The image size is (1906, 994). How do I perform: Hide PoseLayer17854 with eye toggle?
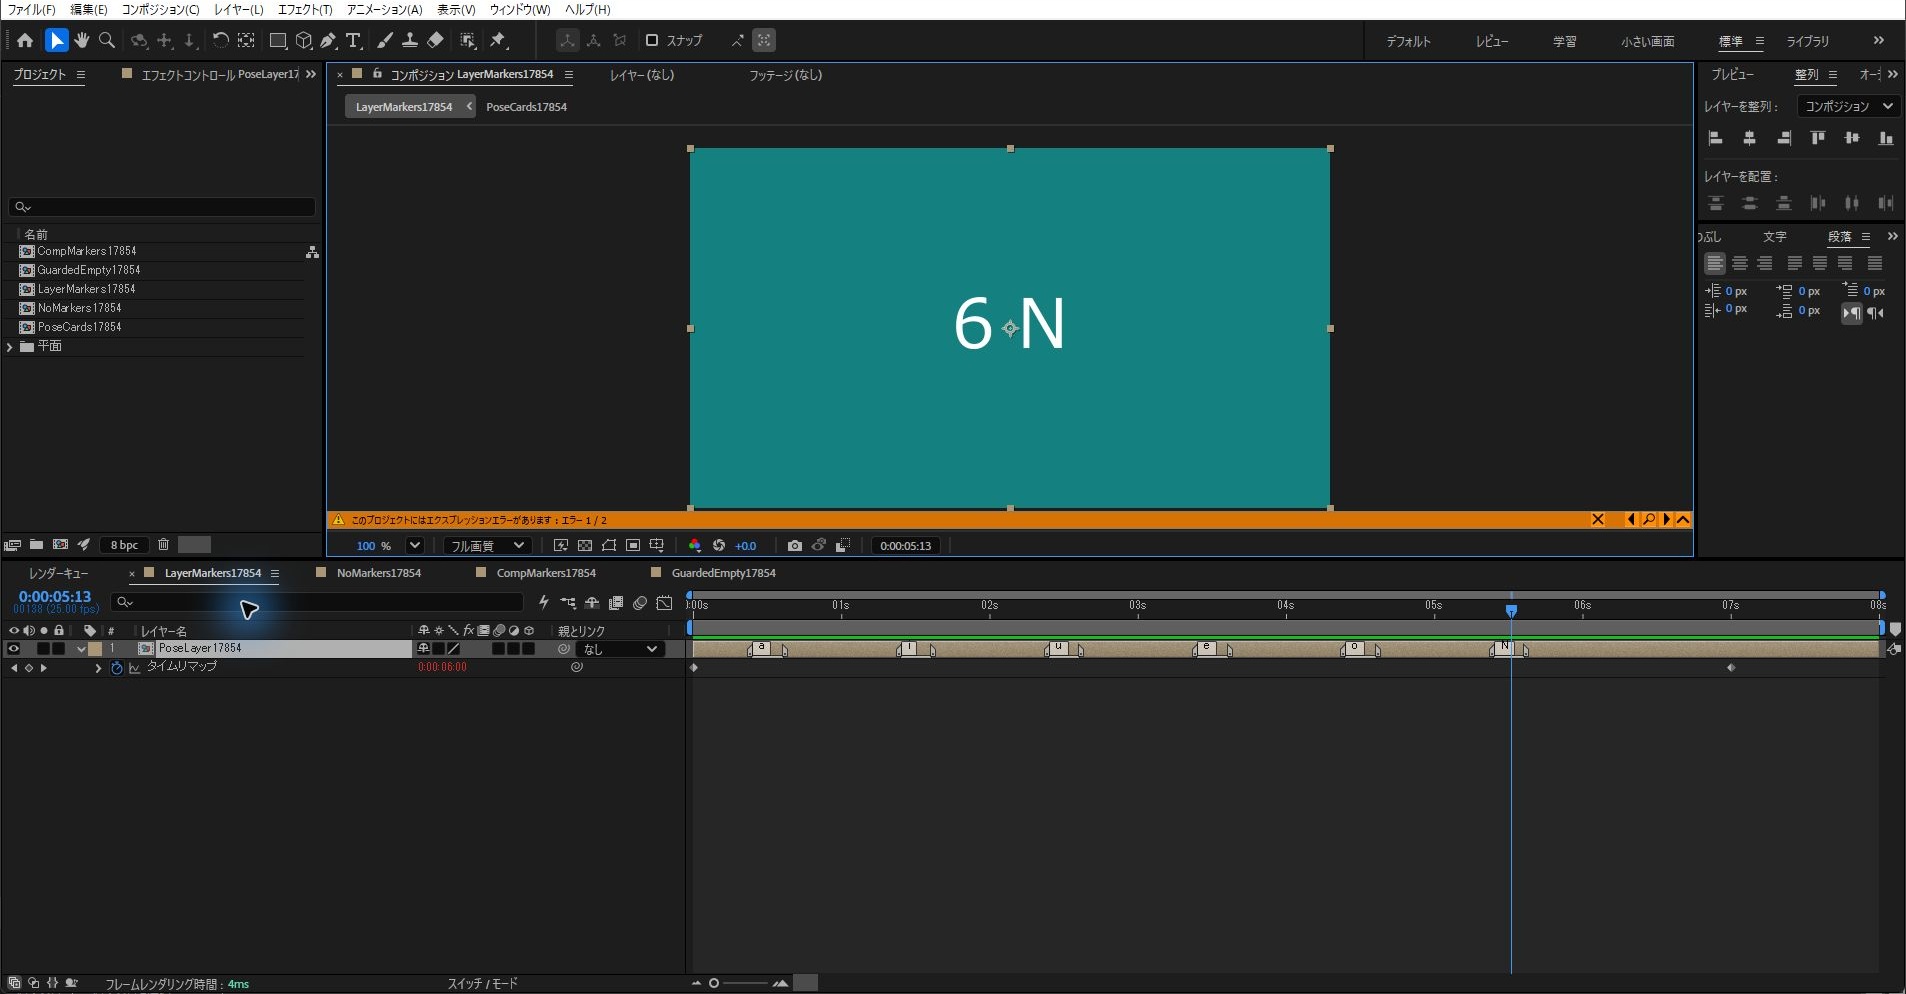pyautogui.click(x=13, y=648)
